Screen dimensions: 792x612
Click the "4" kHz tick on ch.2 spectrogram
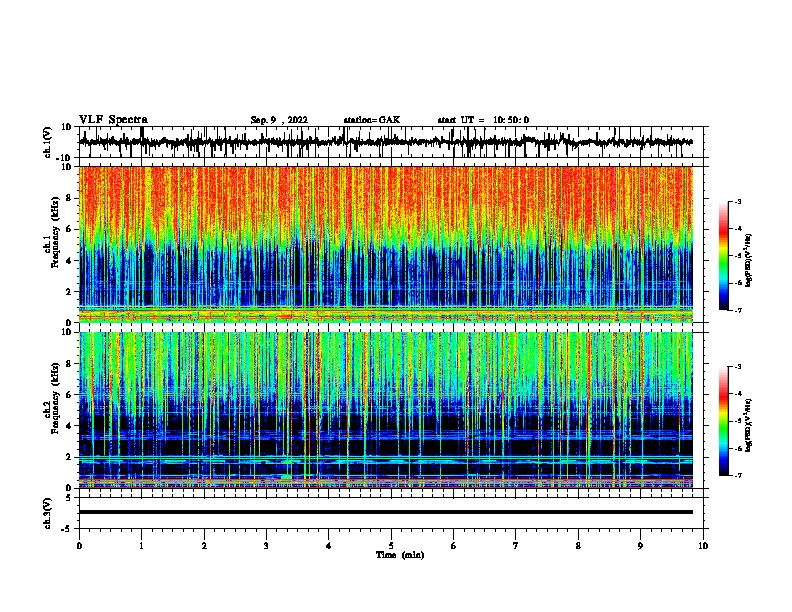pyautogui.click(x=69, y=426)
